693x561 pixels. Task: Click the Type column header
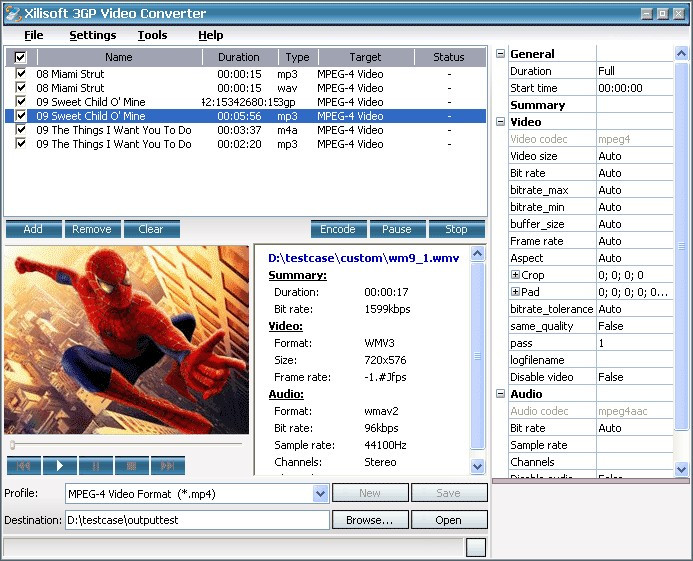pyautogui.click(x=297, y=57)
